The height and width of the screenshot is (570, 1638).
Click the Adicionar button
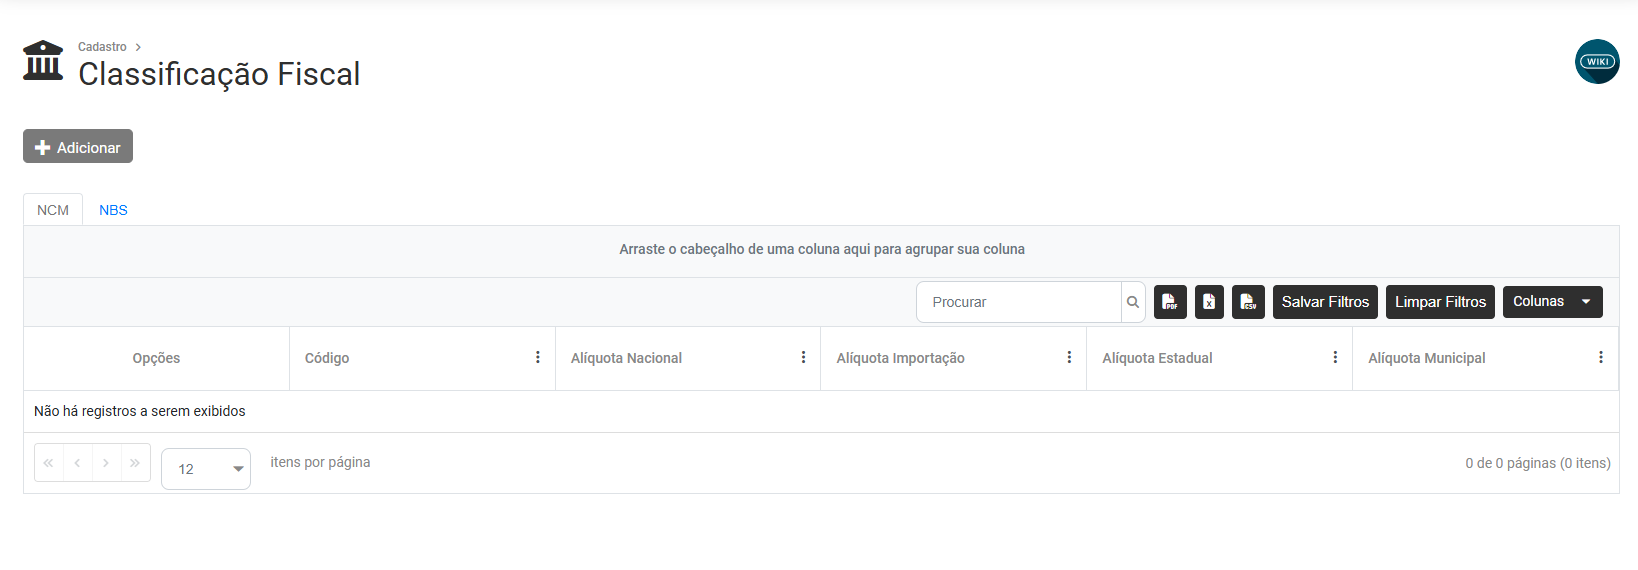click(x=78, y=147)
